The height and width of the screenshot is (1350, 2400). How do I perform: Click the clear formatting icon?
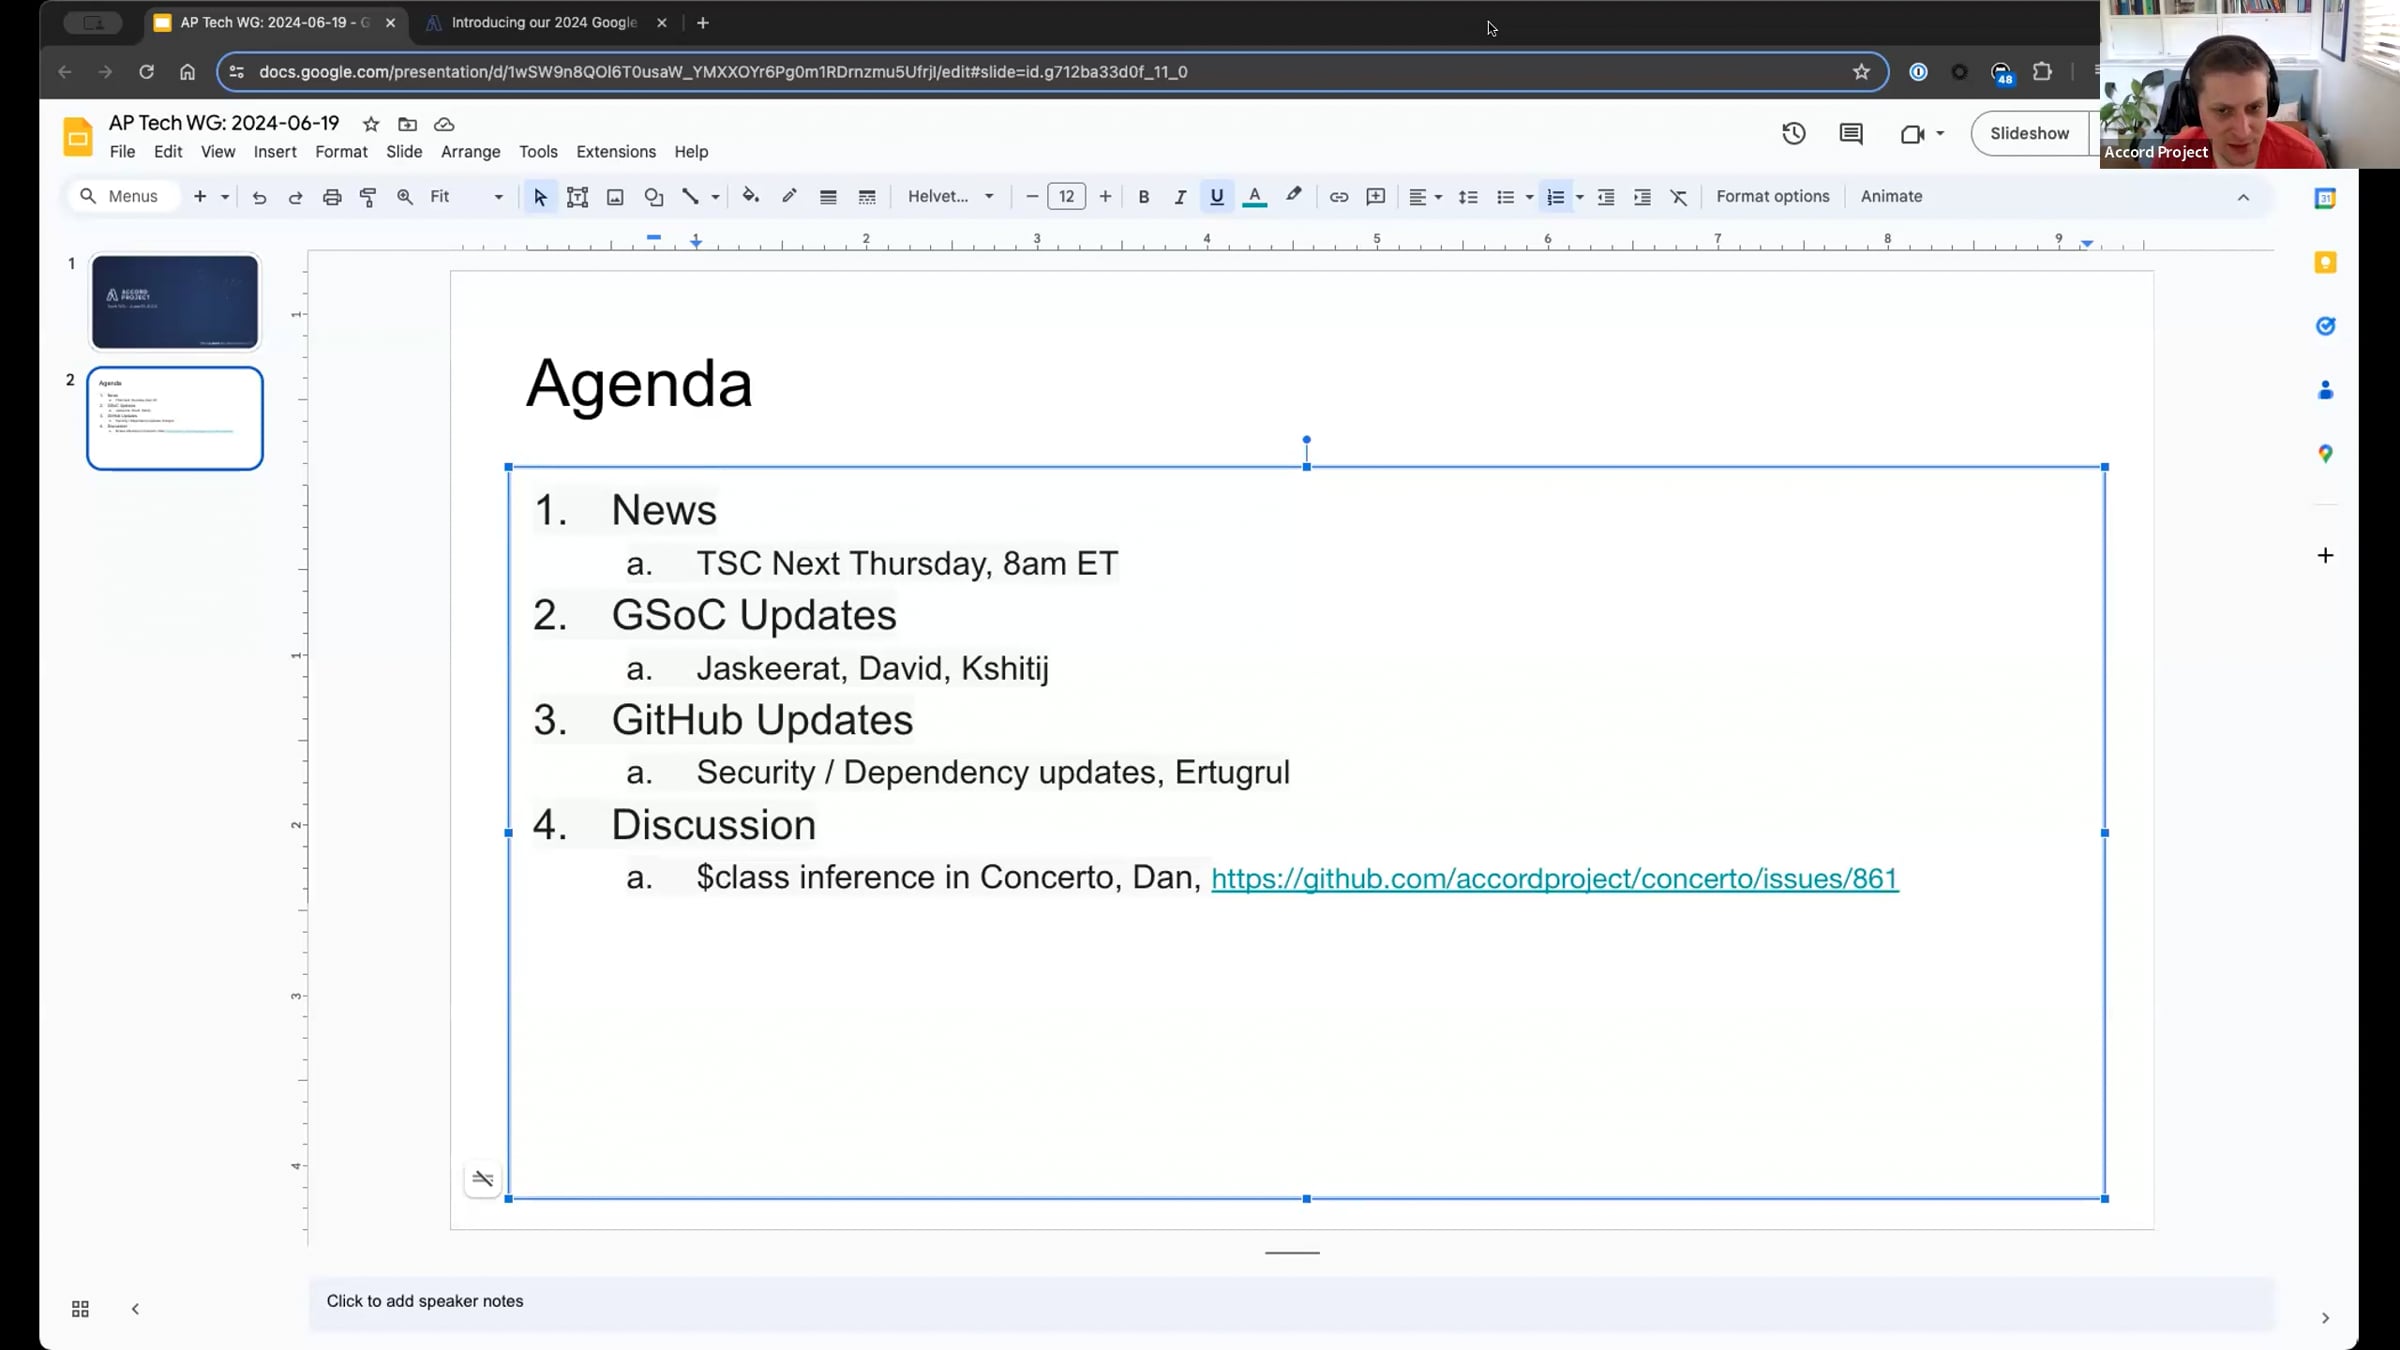click(1679, 197)
